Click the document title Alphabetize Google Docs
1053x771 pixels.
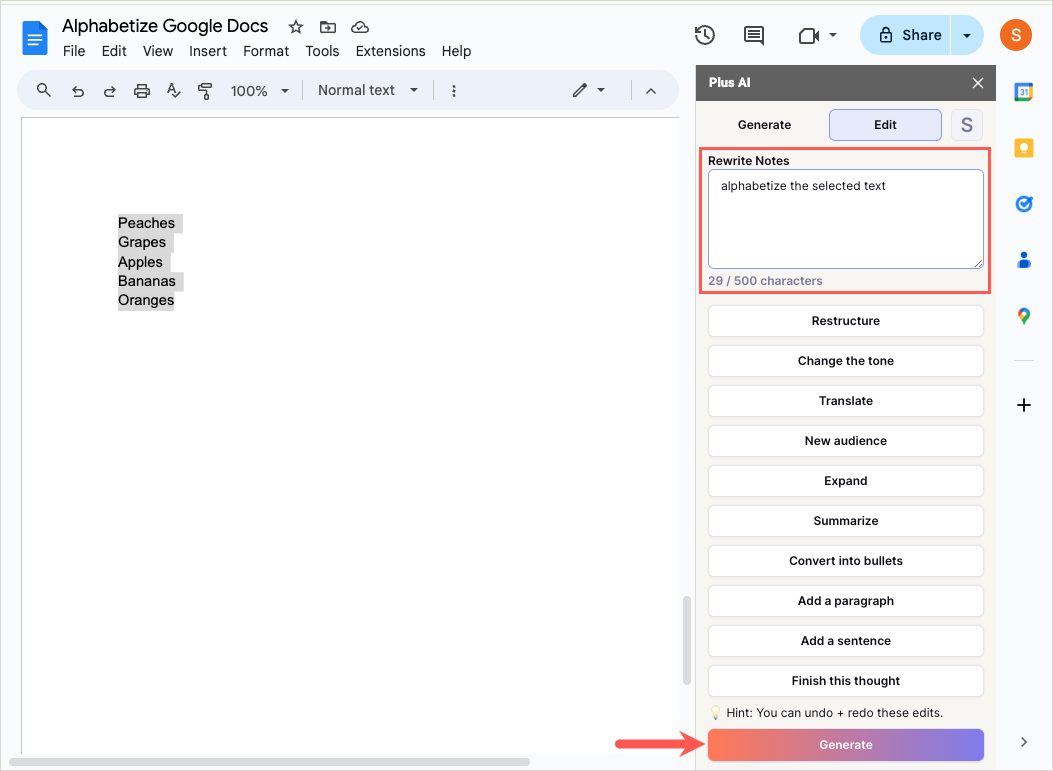(165, 26)
